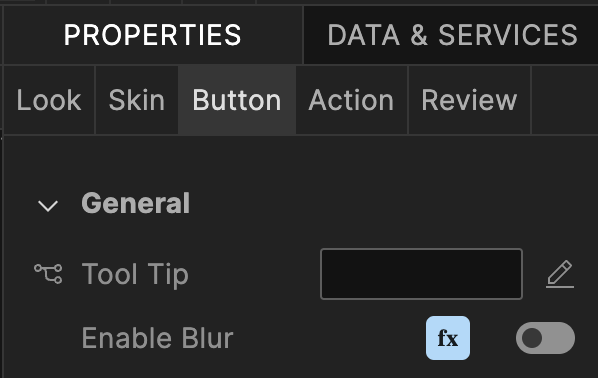Click inside the Tool Tip text field
The image size is (598, 378).
pos(421,274)
